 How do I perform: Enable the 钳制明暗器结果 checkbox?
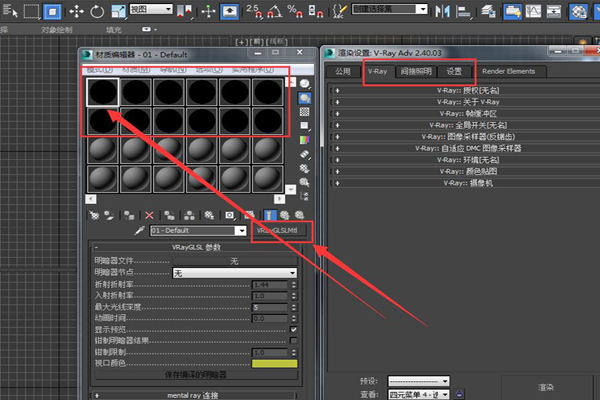(293, 341)
